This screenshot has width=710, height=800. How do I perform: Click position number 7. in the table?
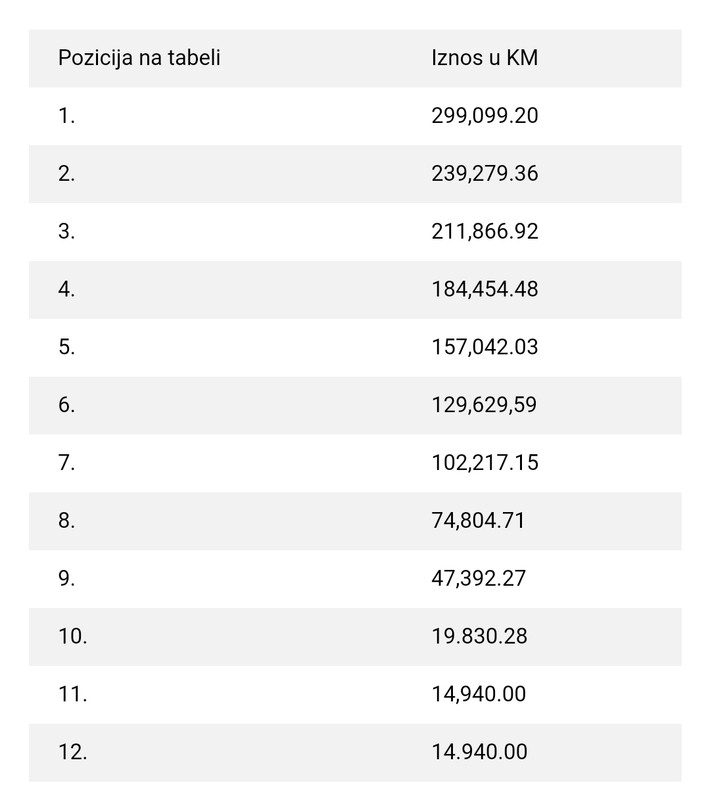click(x=67, y=463)
